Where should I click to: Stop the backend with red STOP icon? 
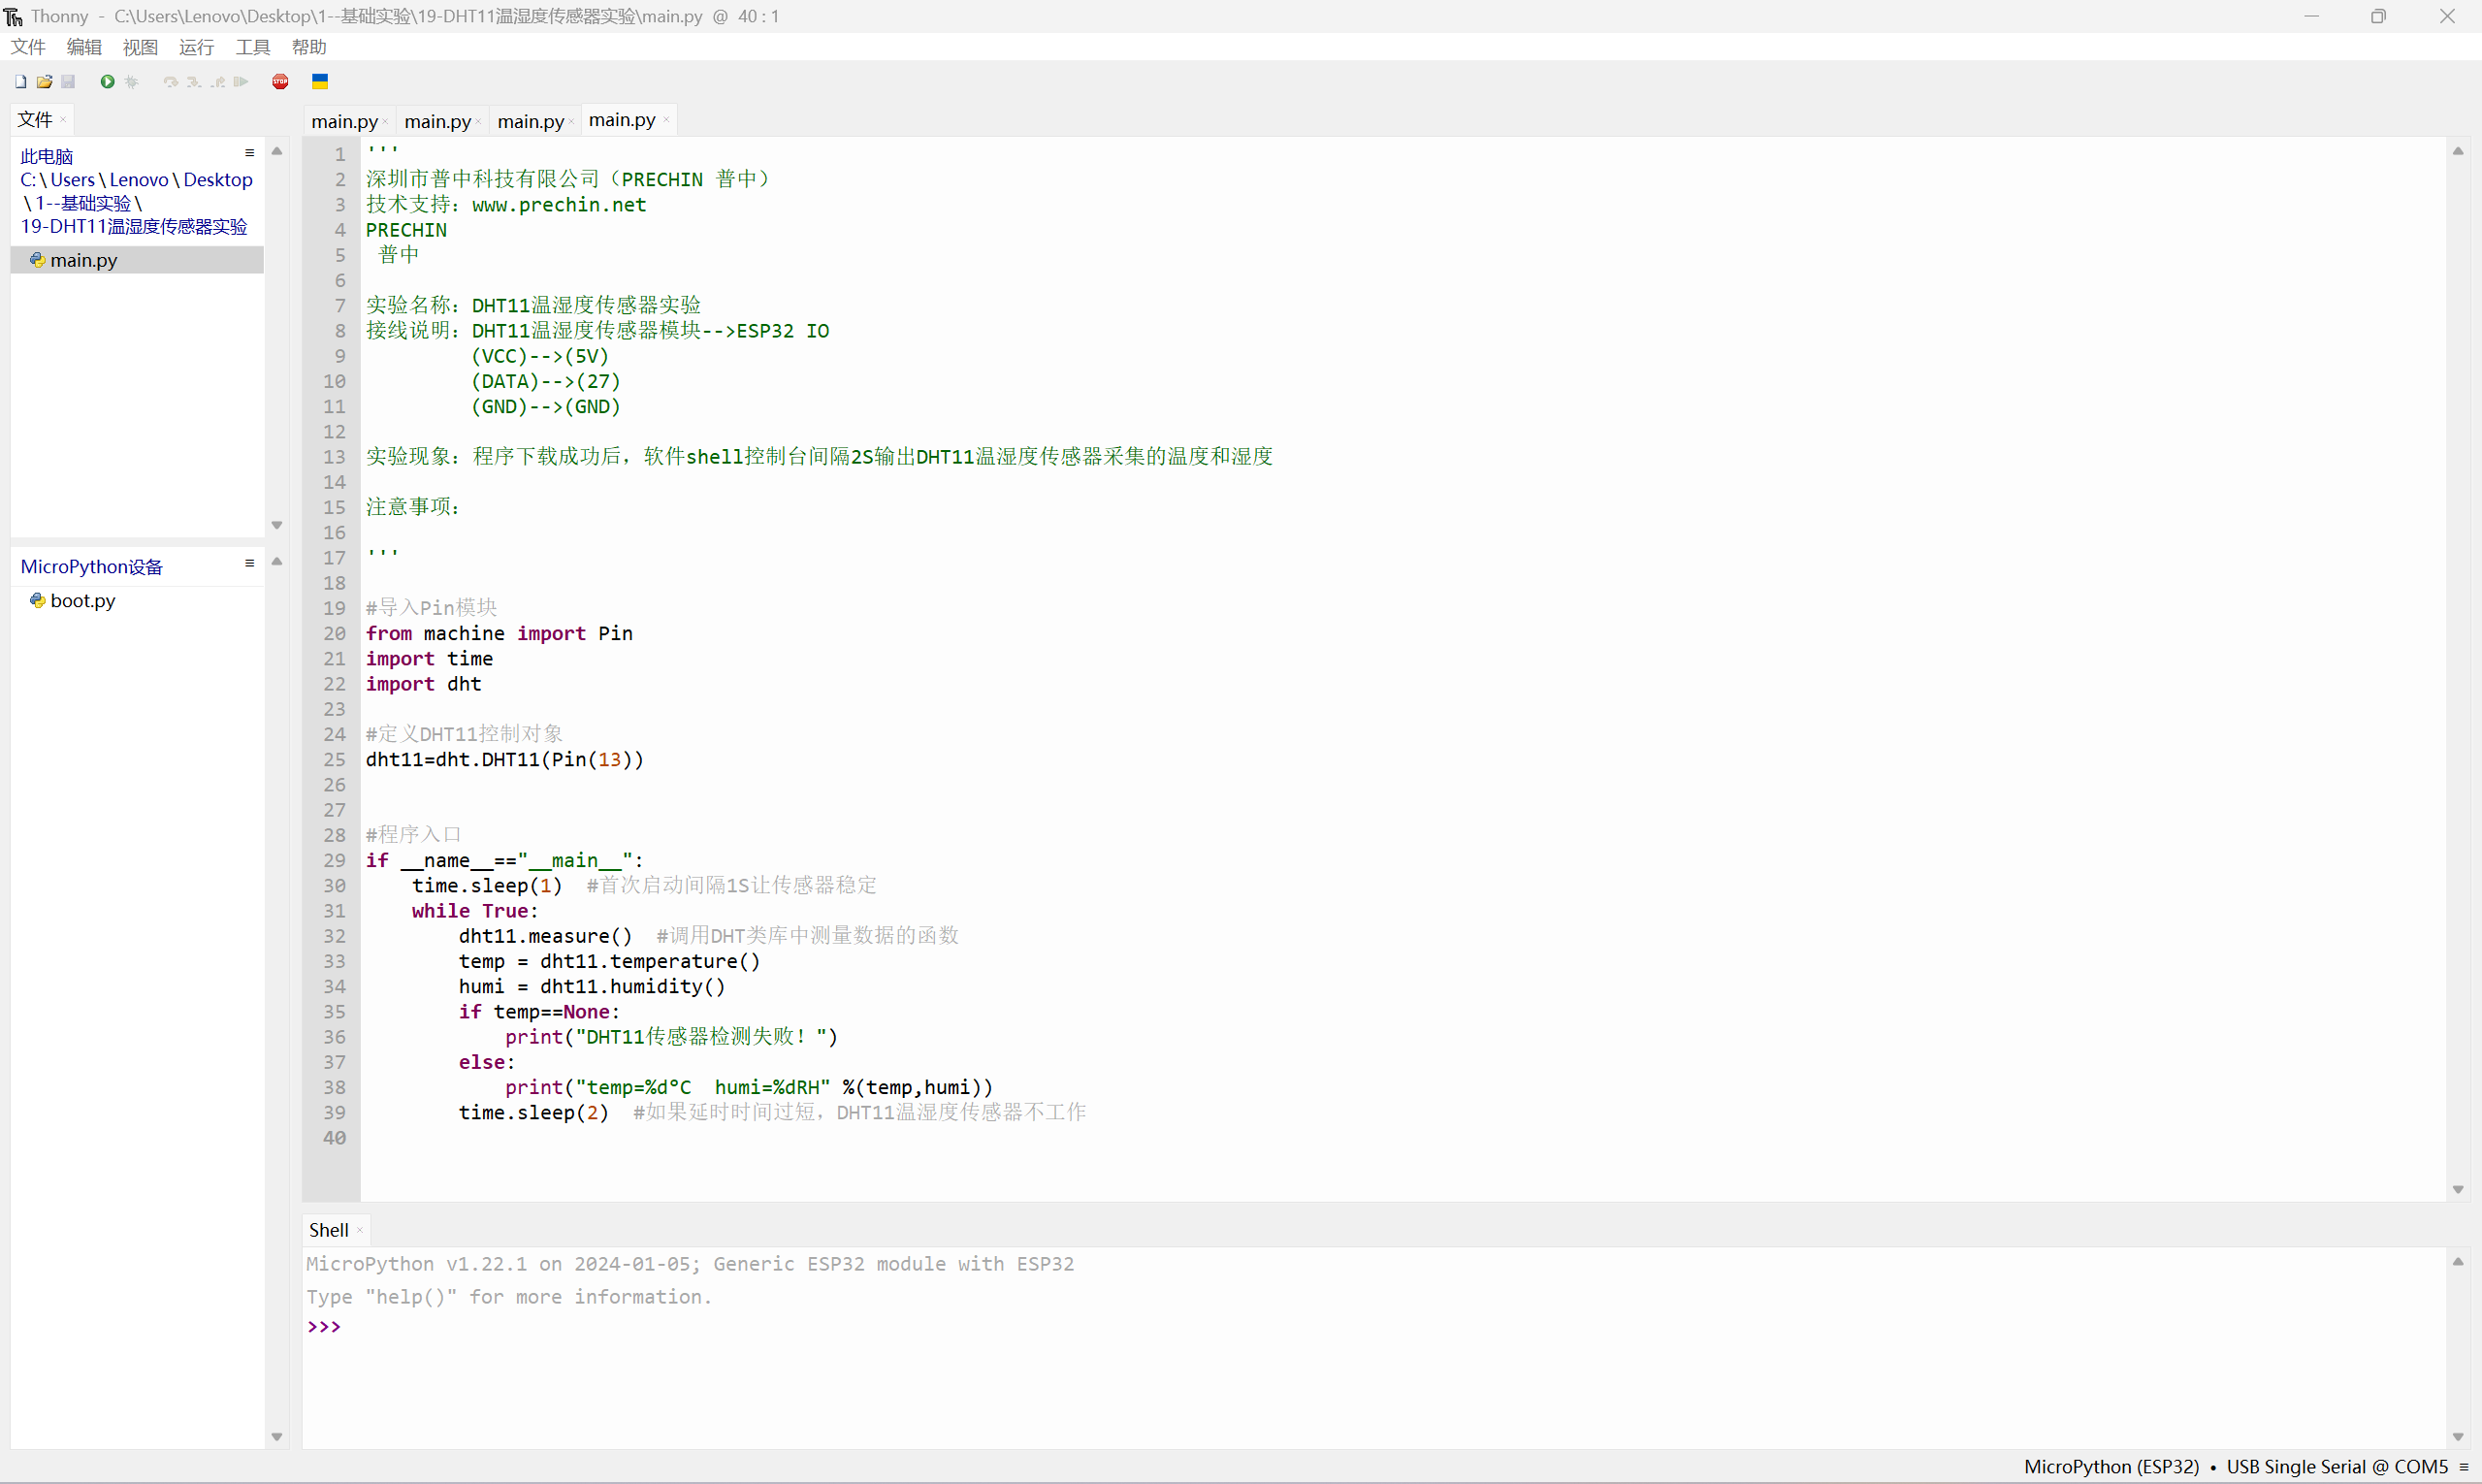pyautogui.click(x=280, y=82)
